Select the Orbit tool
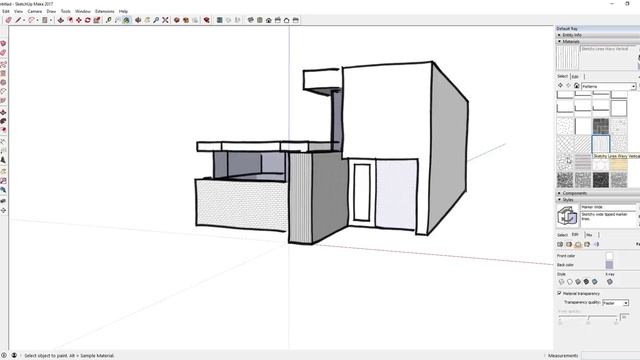 tap(138, 20)
